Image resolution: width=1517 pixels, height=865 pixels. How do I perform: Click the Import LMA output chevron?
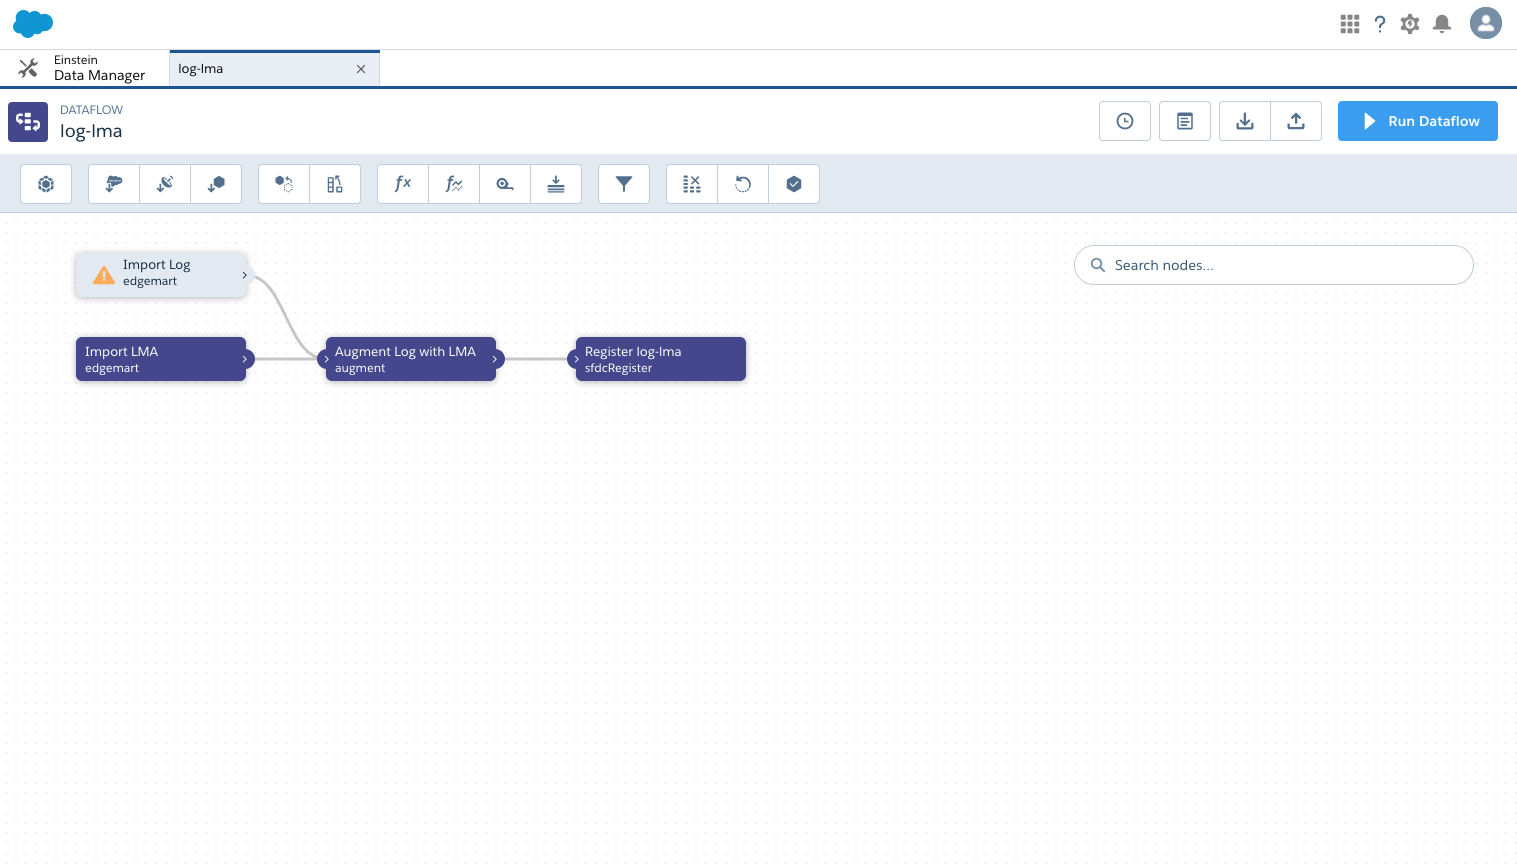click(x=245, y=359)
